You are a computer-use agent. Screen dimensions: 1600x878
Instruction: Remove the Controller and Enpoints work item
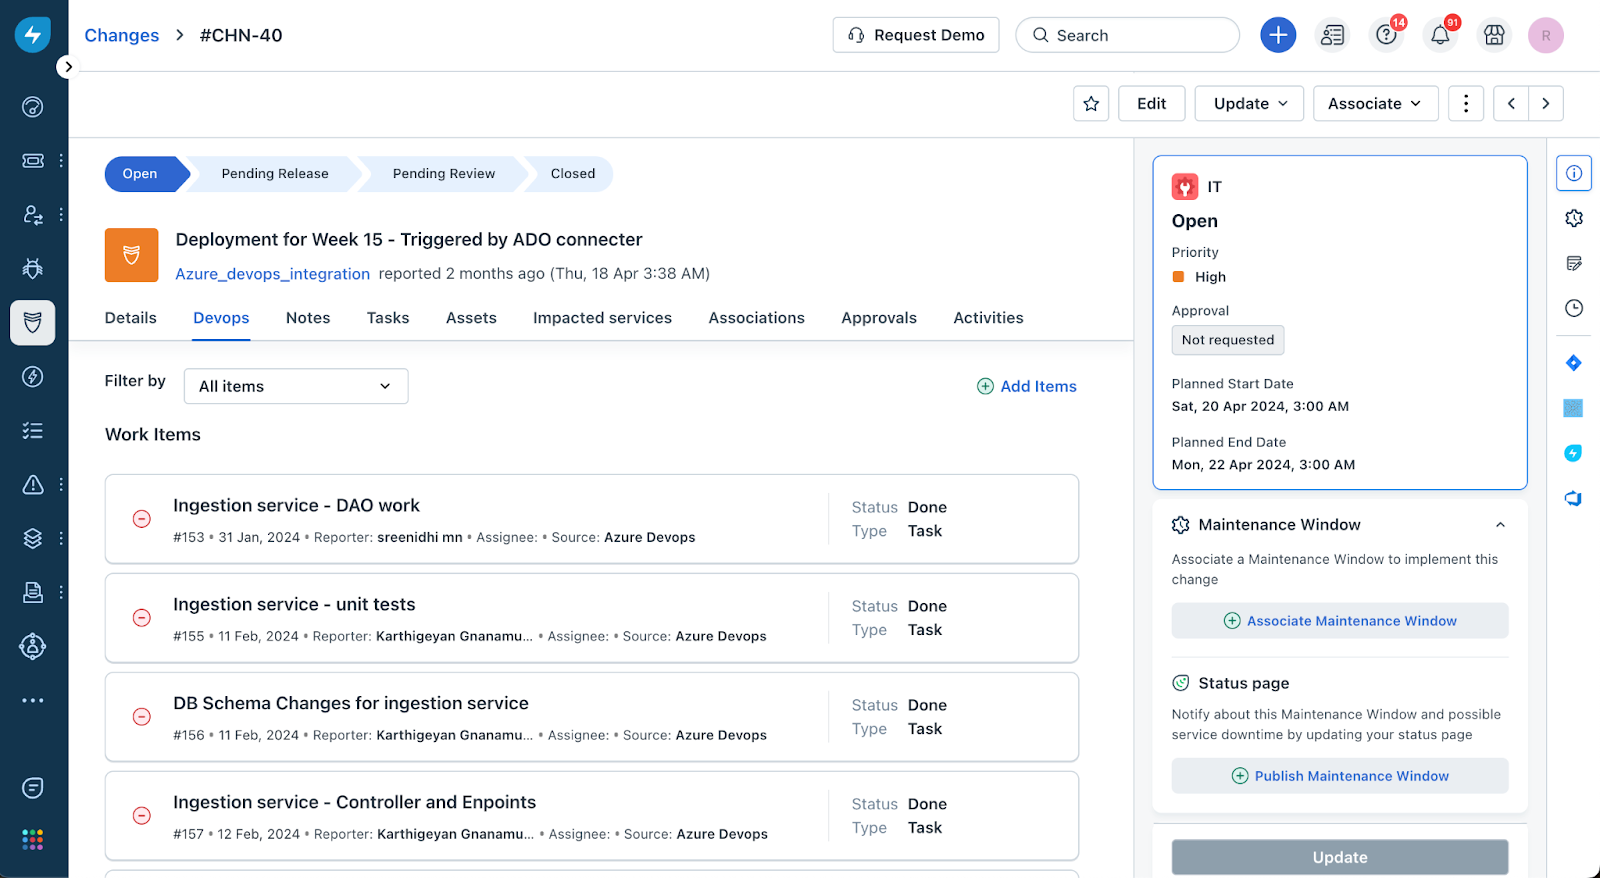142,816
